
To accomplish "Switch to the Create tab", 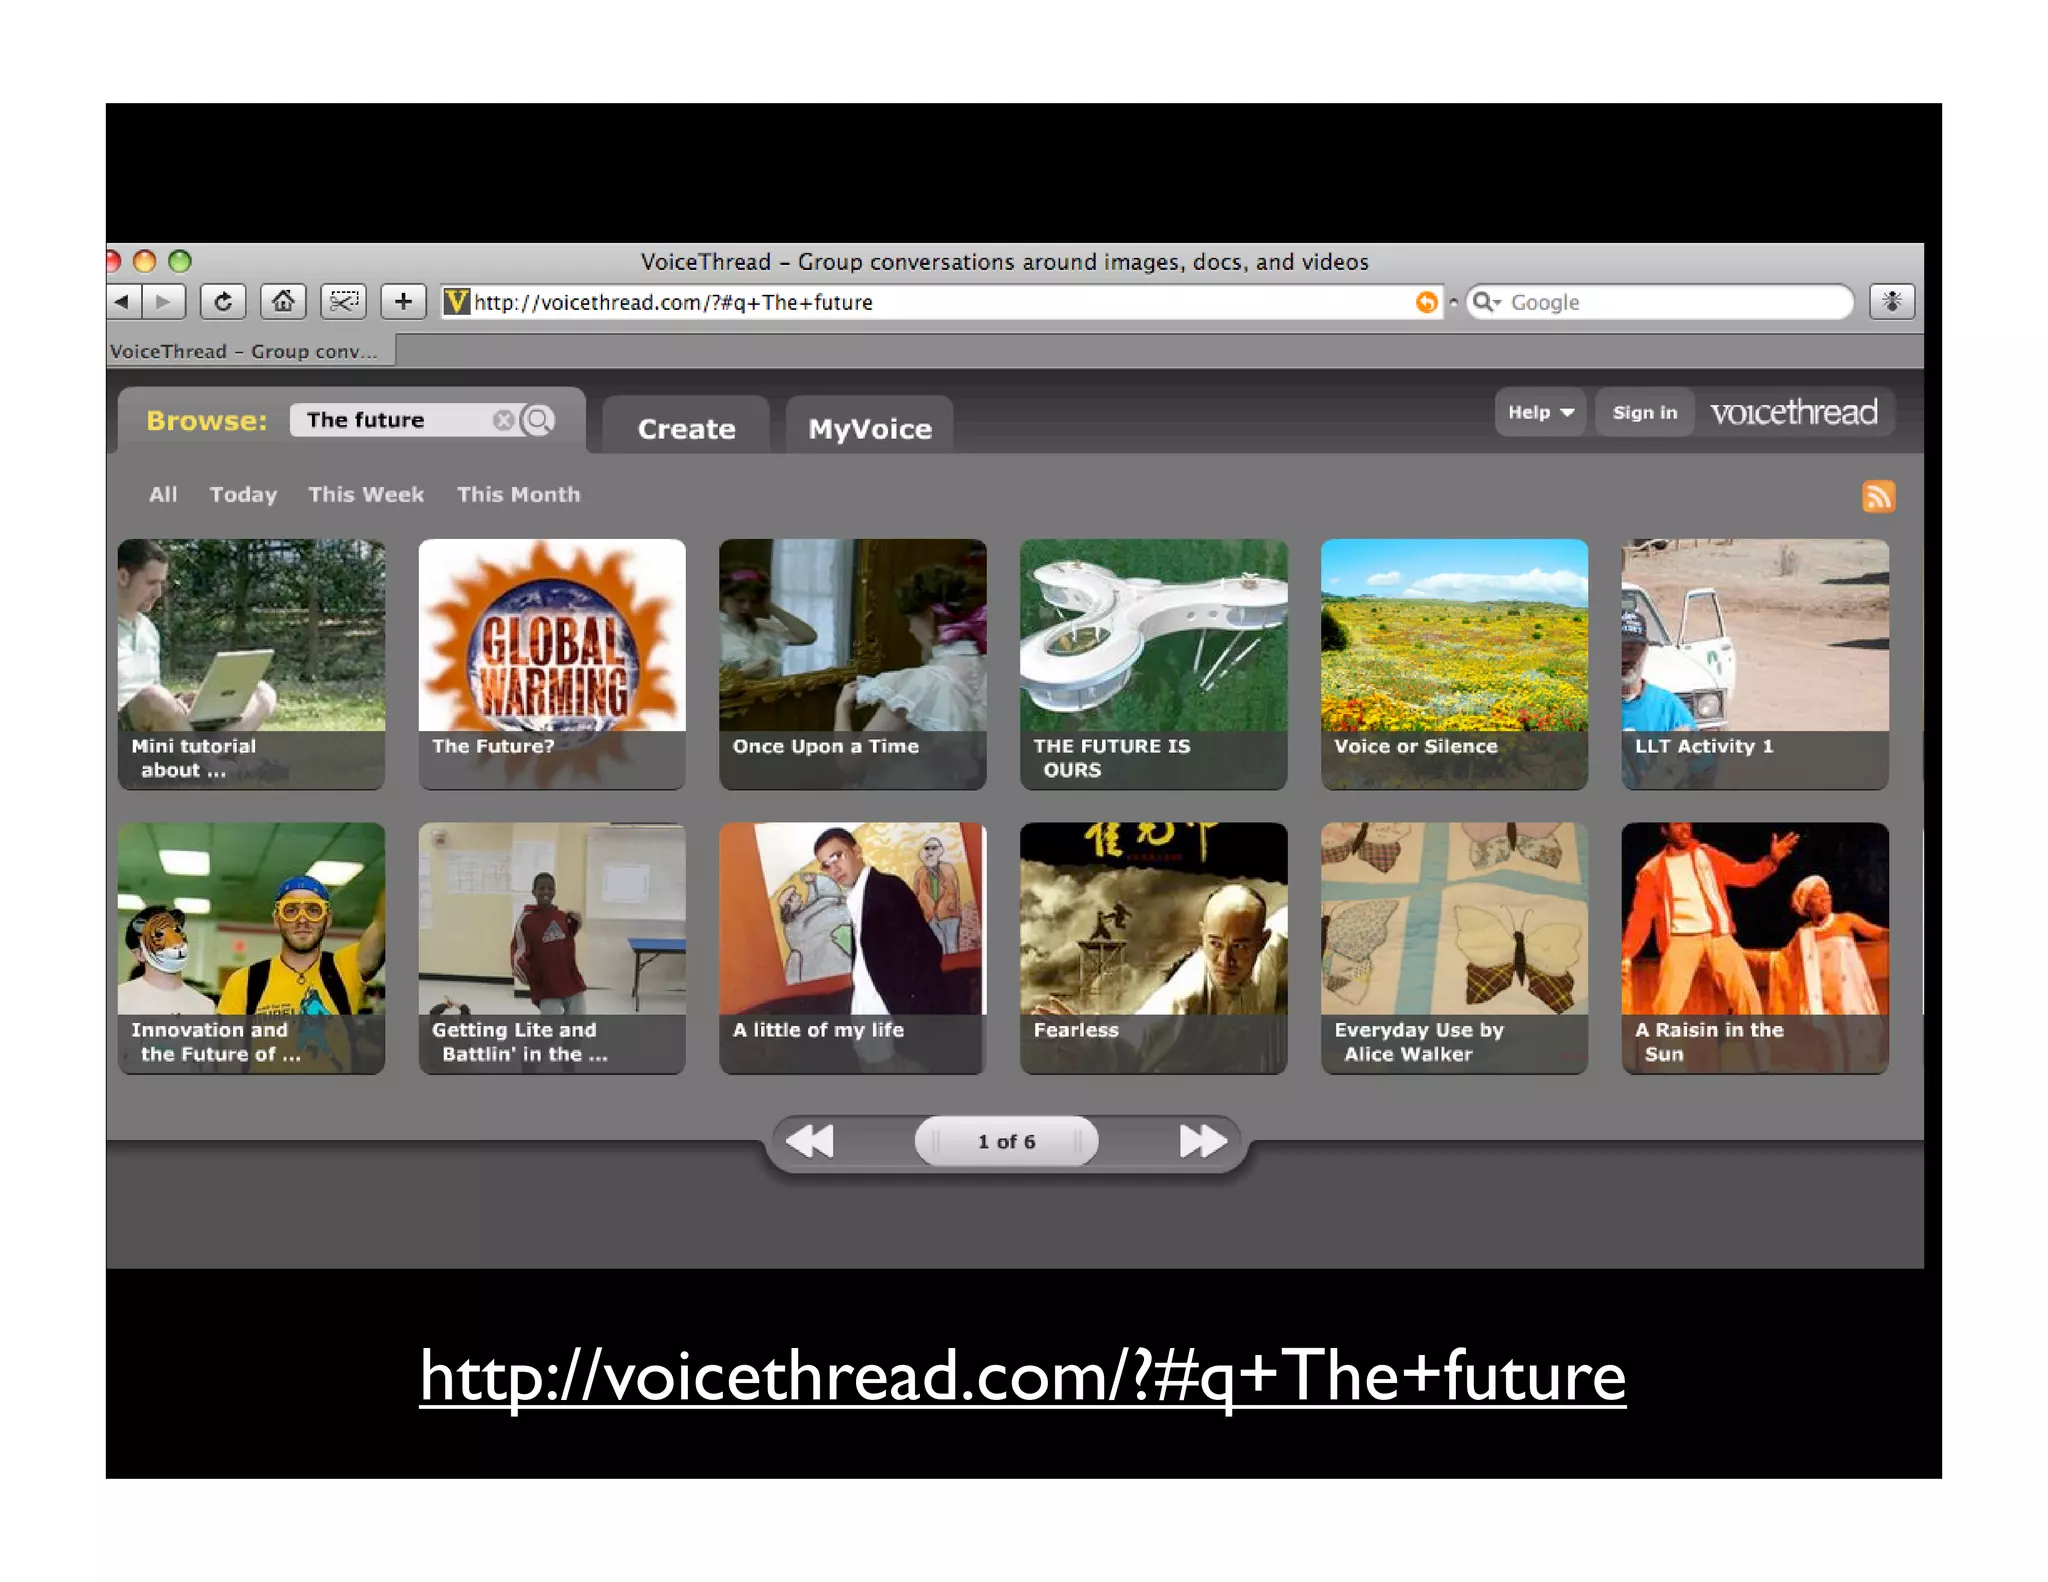I will tap(686, 429).
